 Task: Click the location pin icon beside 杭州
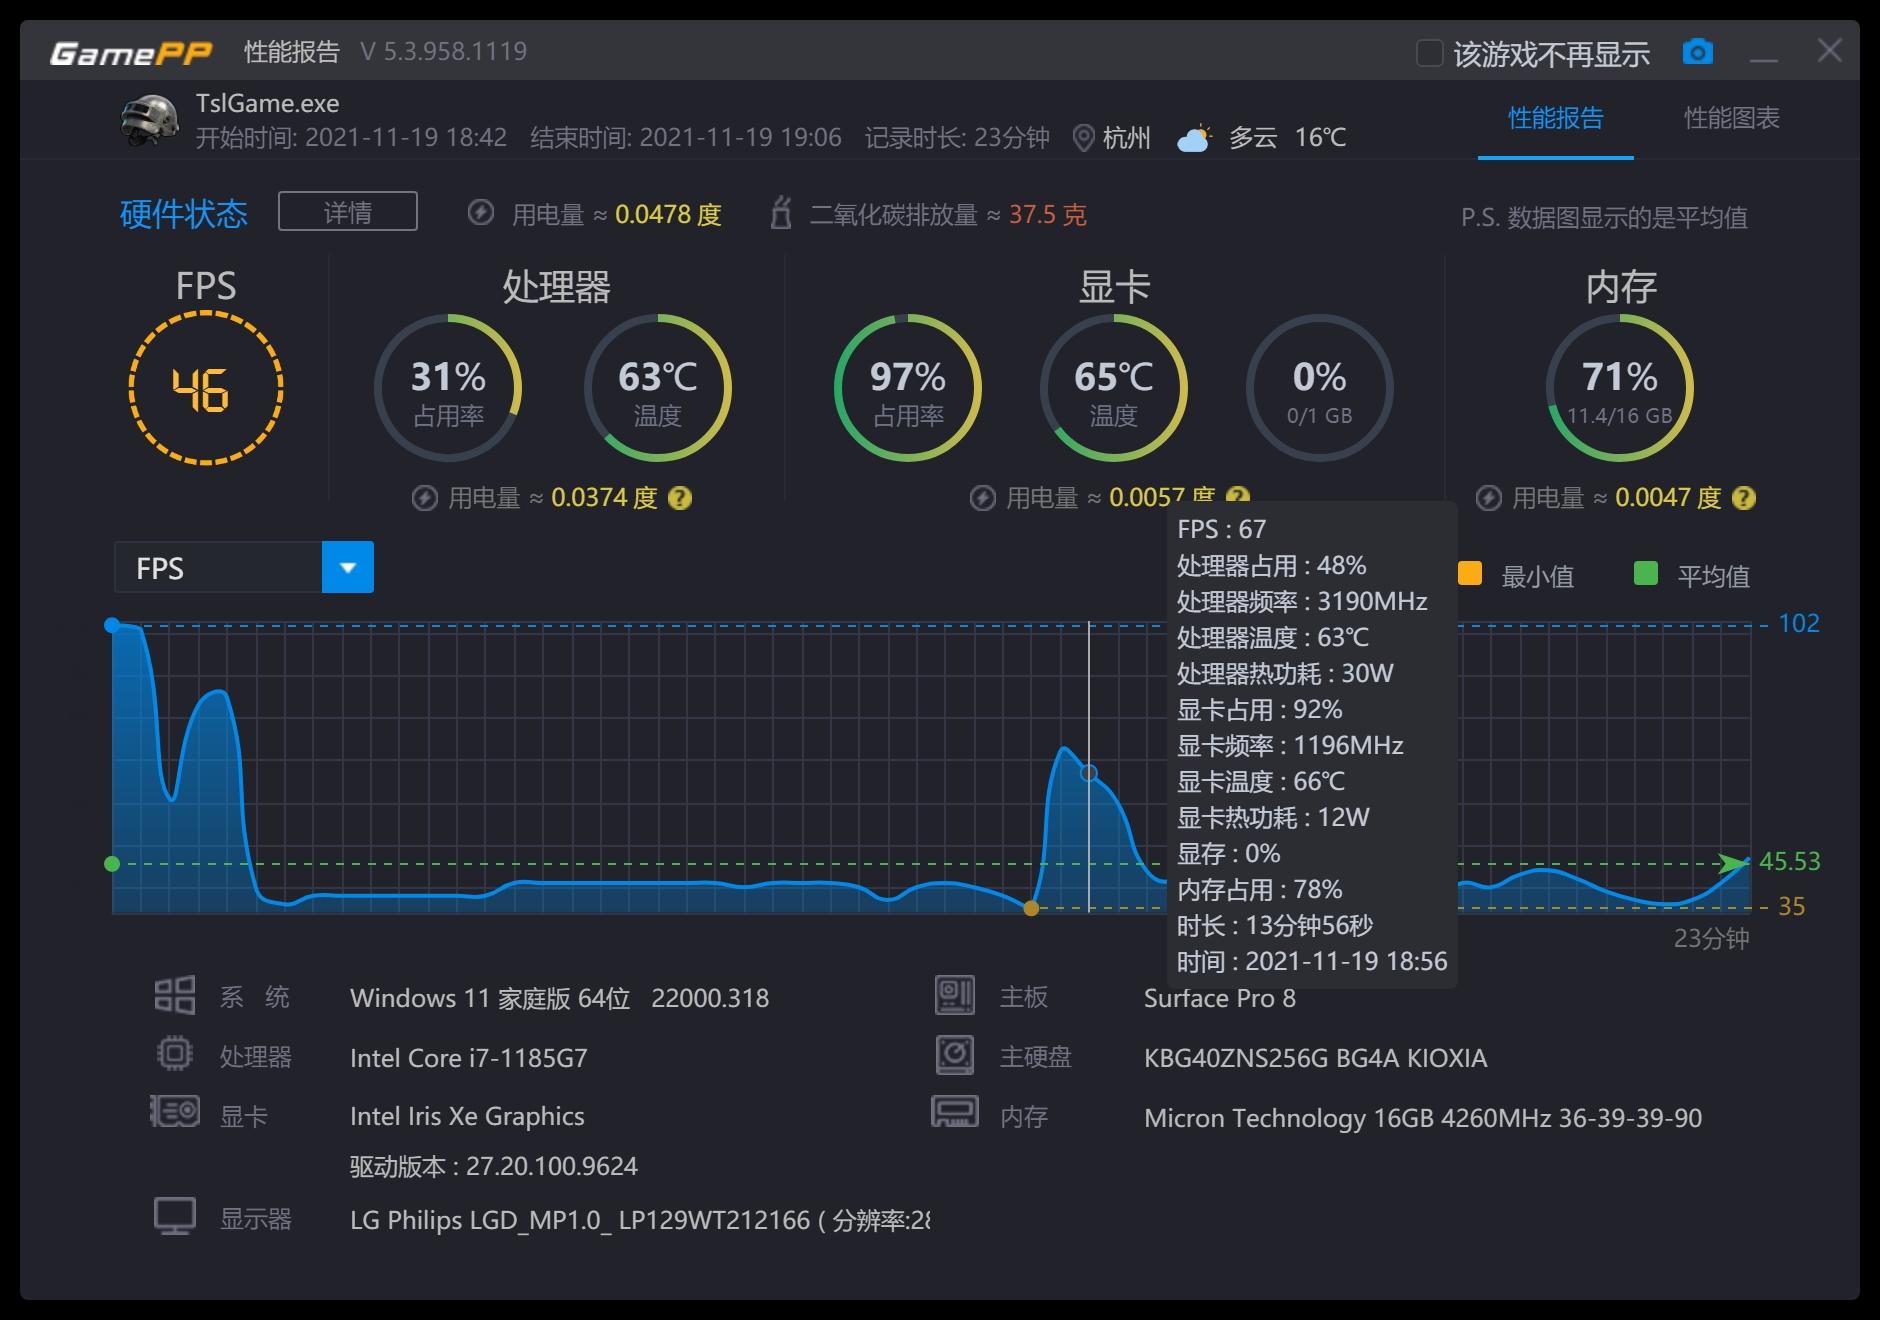pyautogui.click(x=1082, y=138)
